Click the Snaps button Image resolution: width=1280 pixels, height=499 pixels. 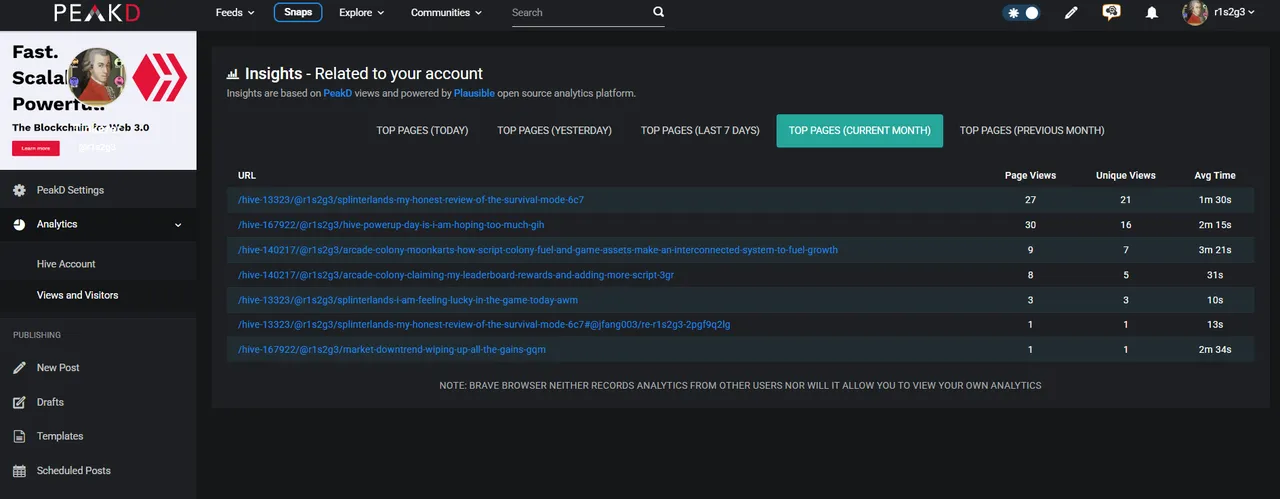(298, 13)
